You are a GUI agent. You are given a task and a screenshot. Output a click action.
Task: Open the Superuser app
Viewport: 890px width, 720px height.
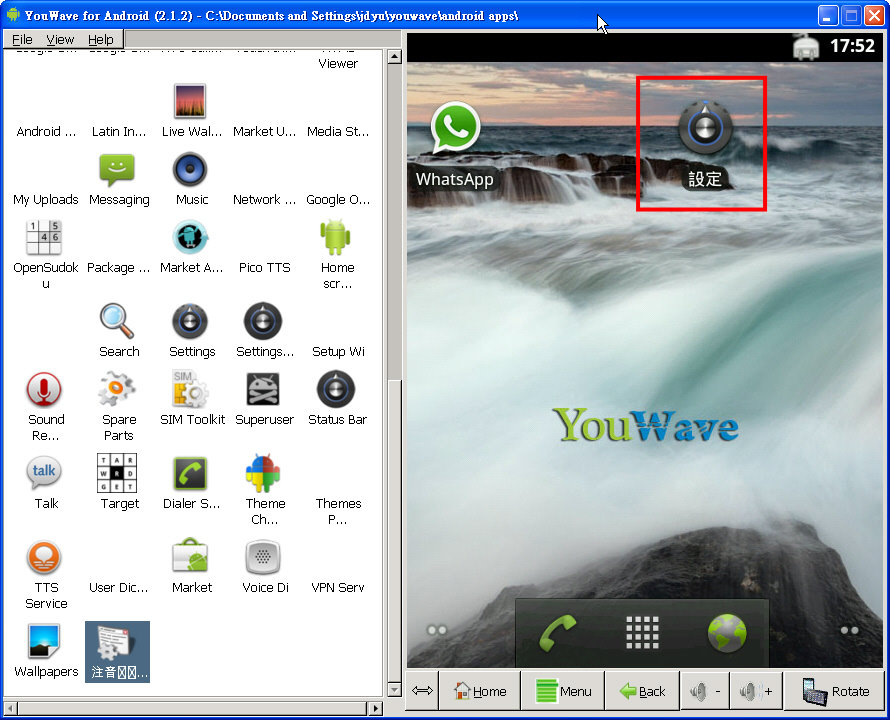(x=263, y=390)
